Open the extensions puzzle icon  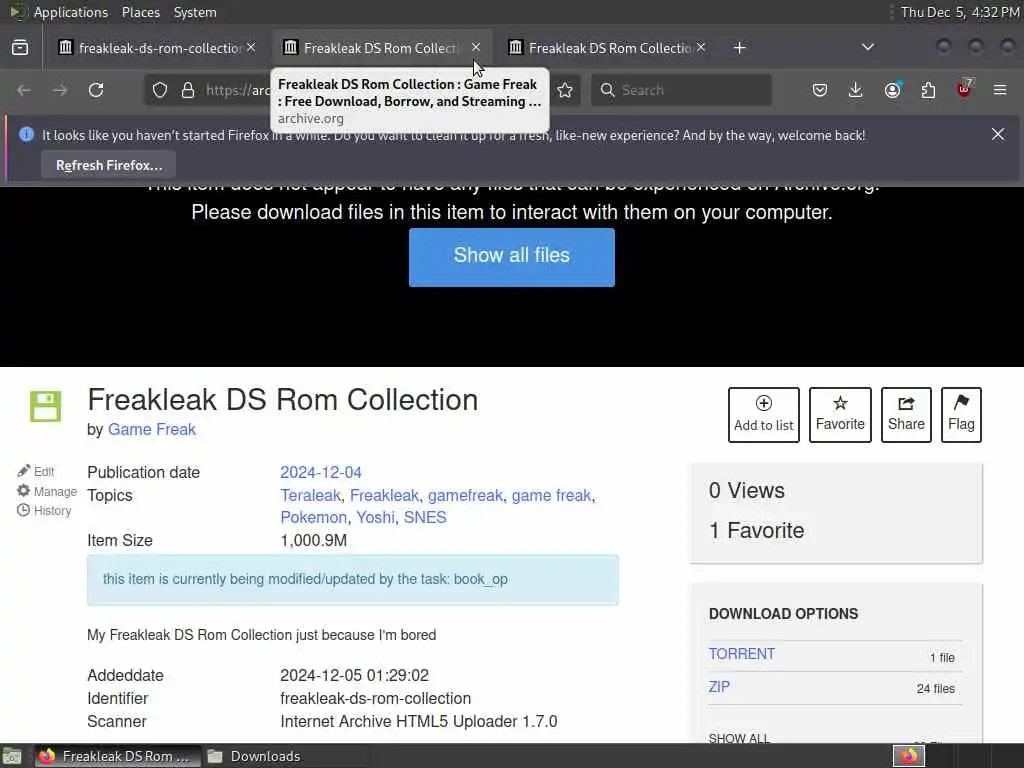tap(928, 90)
